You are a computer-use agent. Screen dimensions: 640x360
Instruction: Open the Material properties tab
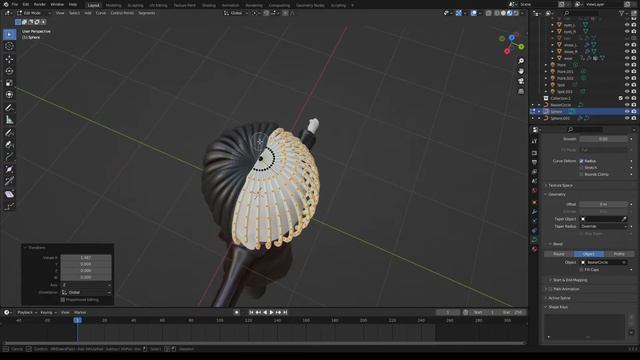[x=534, y=249]
